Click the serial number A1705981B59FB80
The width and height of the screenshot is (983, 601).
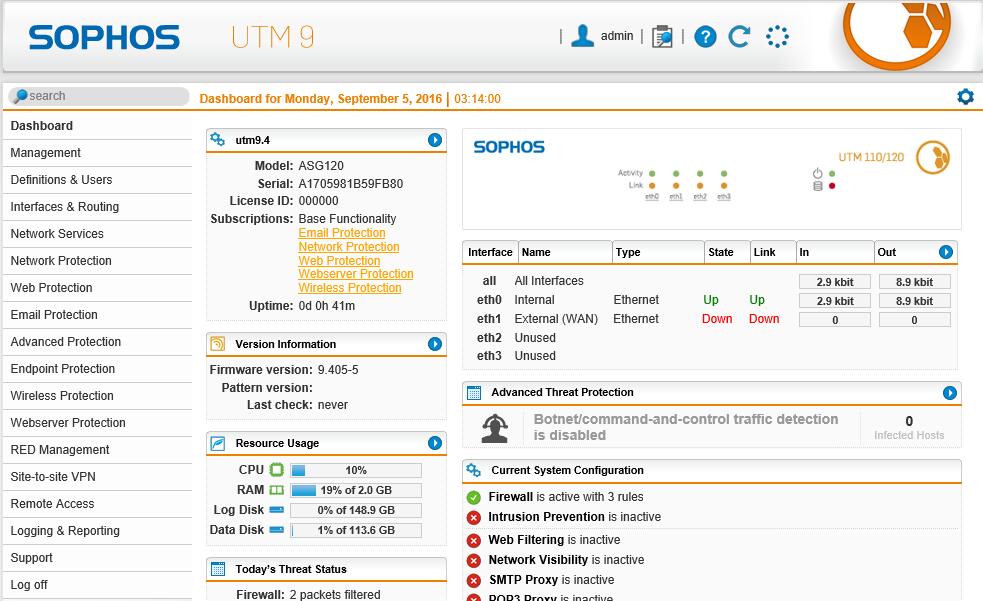pyautogui.click(x=350, y=184)
